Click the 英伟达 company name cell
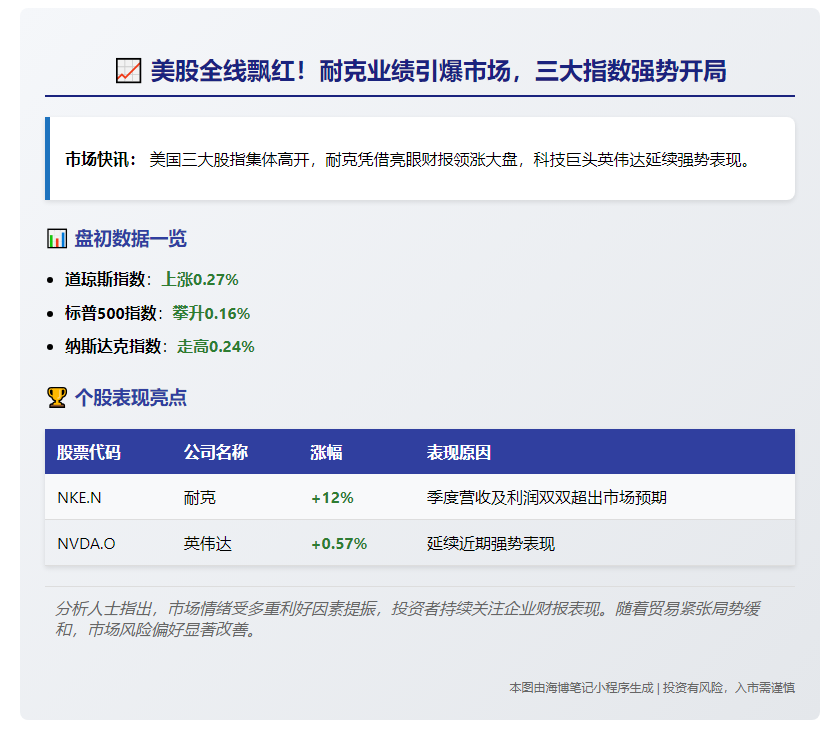The image size is (840, 751). point(208,544)
